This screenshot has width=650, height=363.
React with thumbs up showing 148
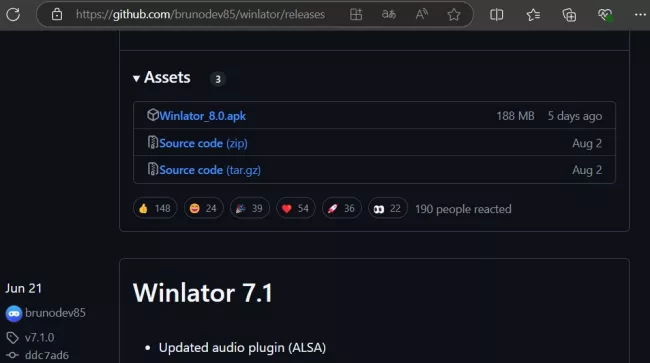click(x=155, y=208)
